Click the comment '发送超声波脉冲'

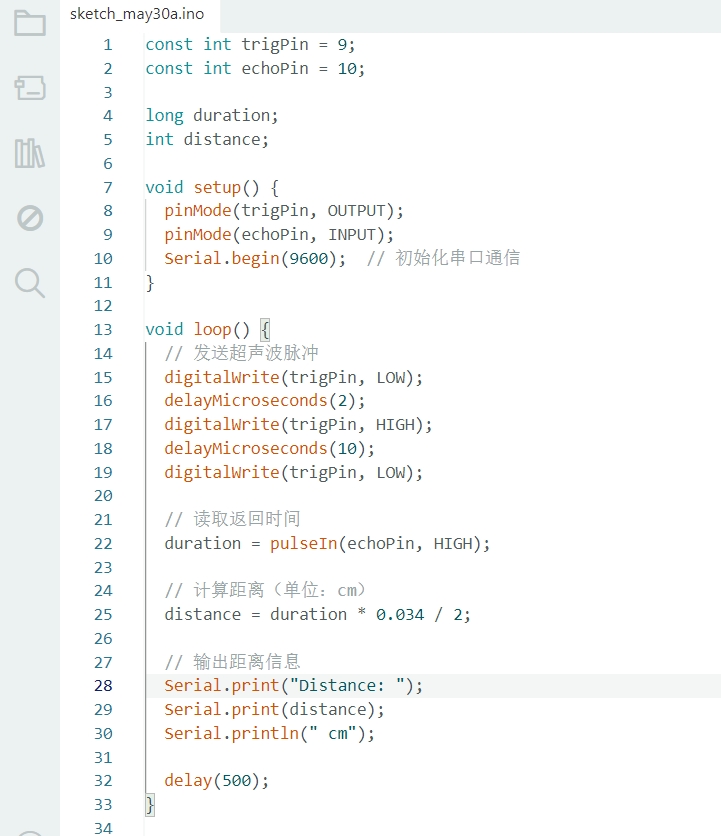[256, 353]
